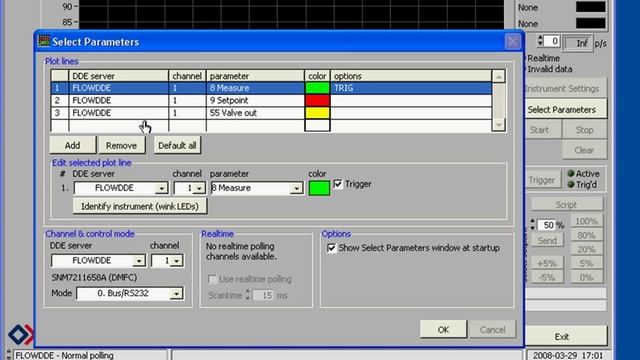Click yellow color swatch in 55 Valve out row
Screen dimensions: 640x360
click(317, 113)
